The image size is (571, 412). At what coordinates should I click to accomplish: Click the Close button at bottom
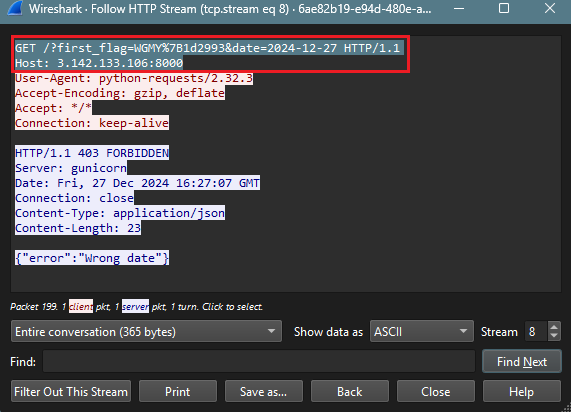[436, 391]
